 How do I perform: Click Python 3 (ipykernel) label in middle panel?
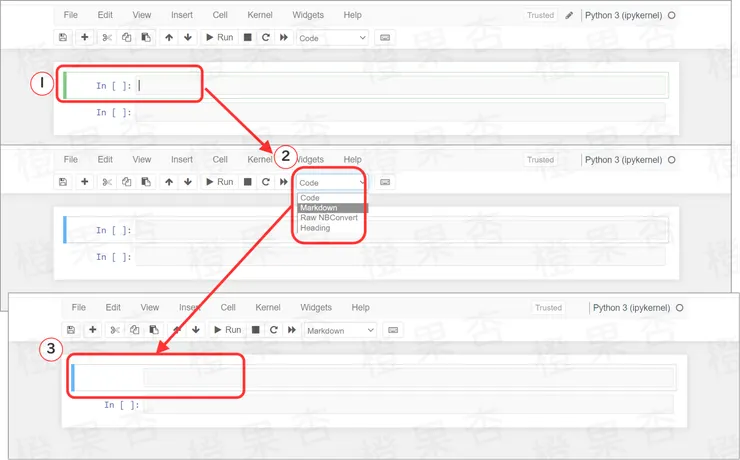[x=623, y=160]
